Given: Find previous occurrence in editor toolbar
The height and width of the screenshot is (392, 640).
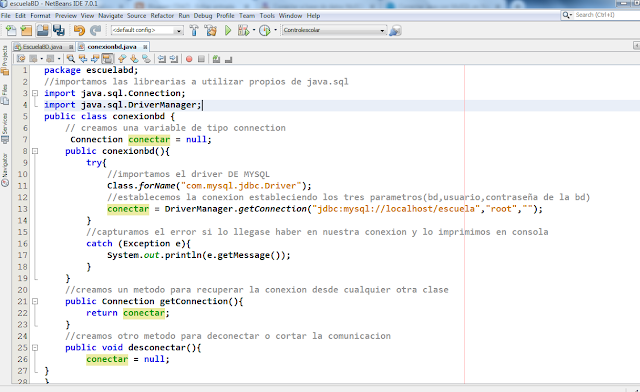Looking at the screenshot, I should tap(83, 59).
